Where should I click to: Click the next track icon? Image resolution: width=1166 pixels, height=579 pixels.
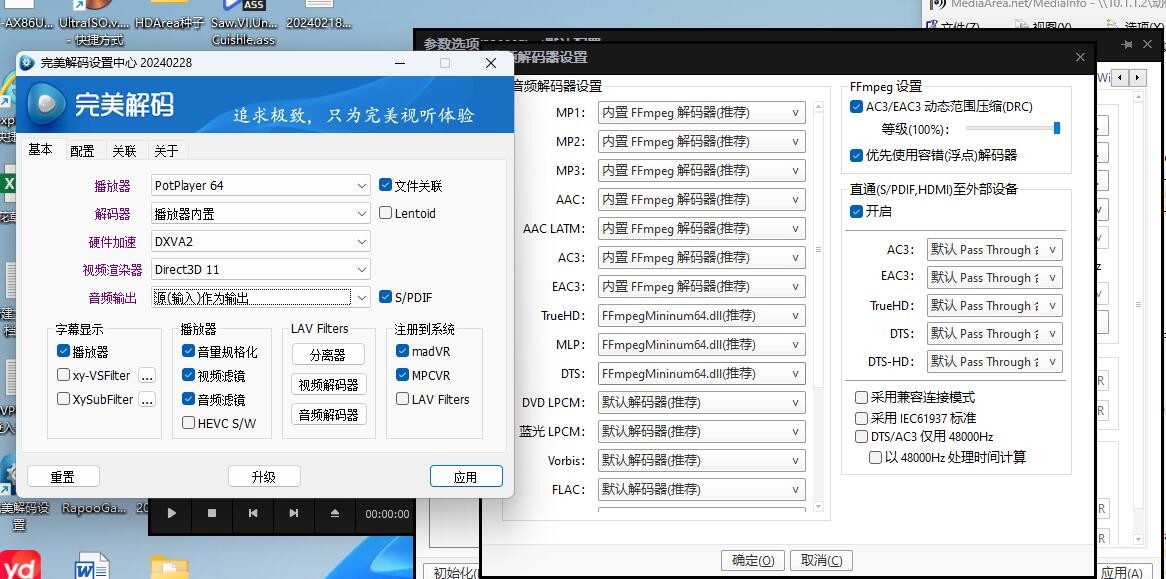click(293, 513)
